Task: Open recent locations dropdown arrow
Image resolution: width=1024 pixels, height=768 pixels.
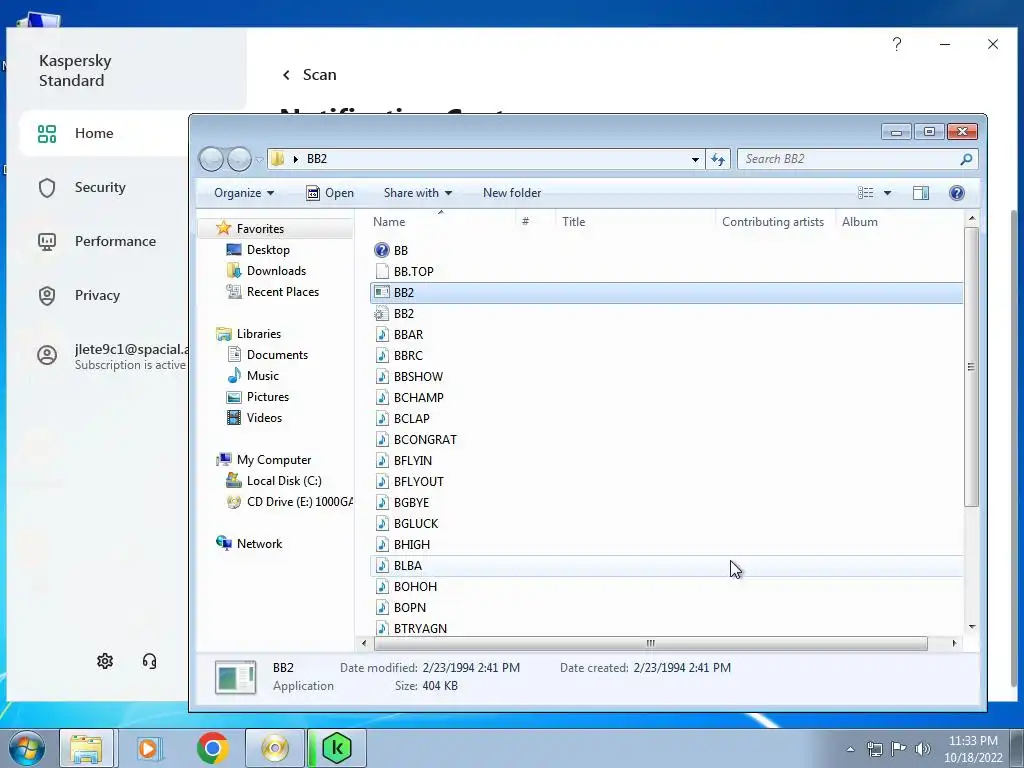Action: click(x=259, y=159)
